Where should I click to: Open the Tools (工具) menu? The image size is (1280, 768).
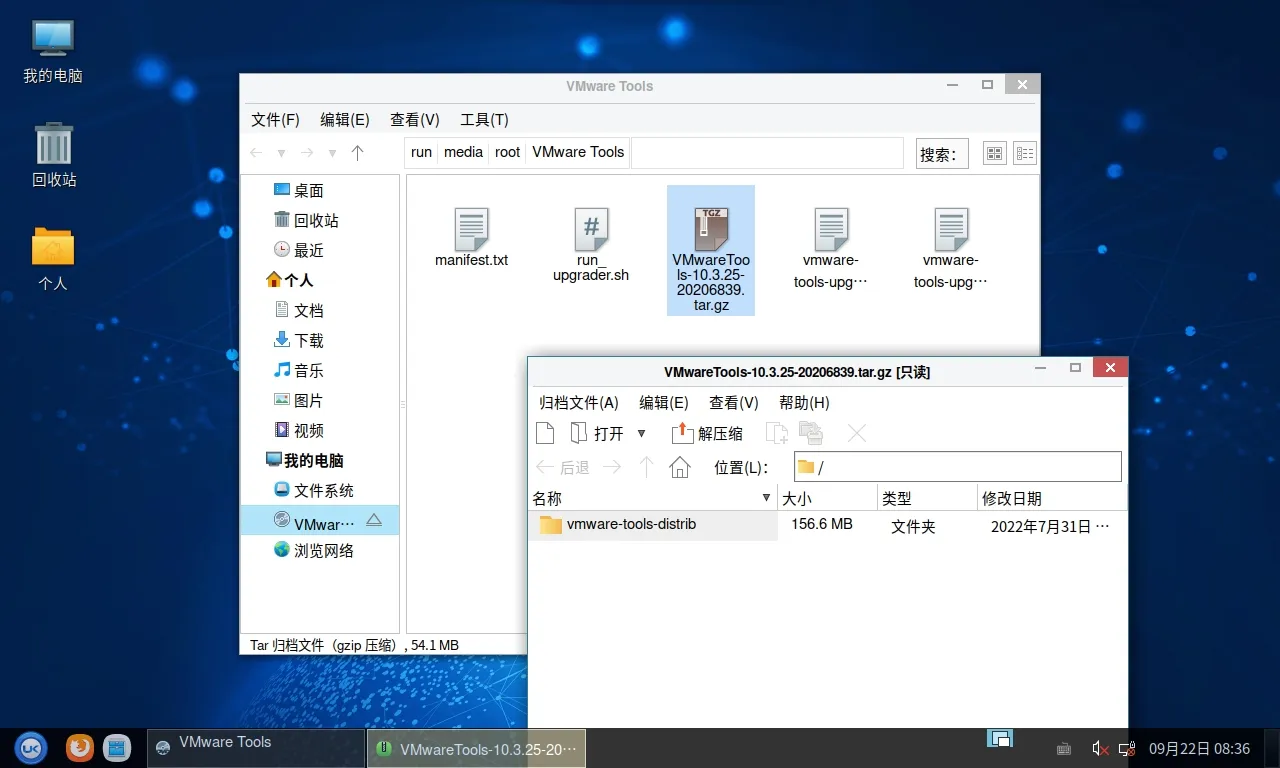click(x=484, y=119)
